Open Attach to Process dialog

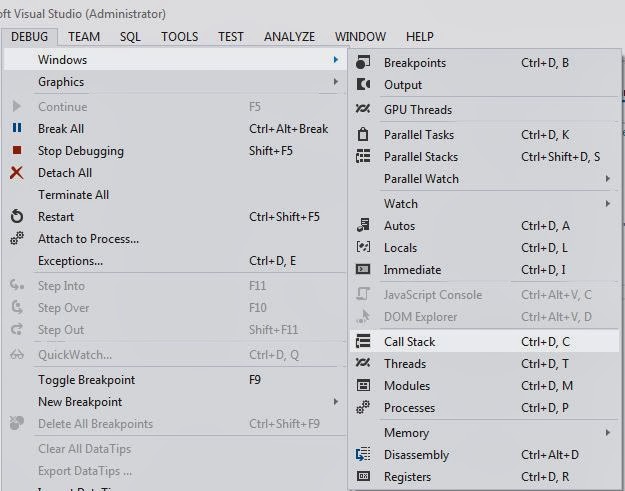pos(175,238)
